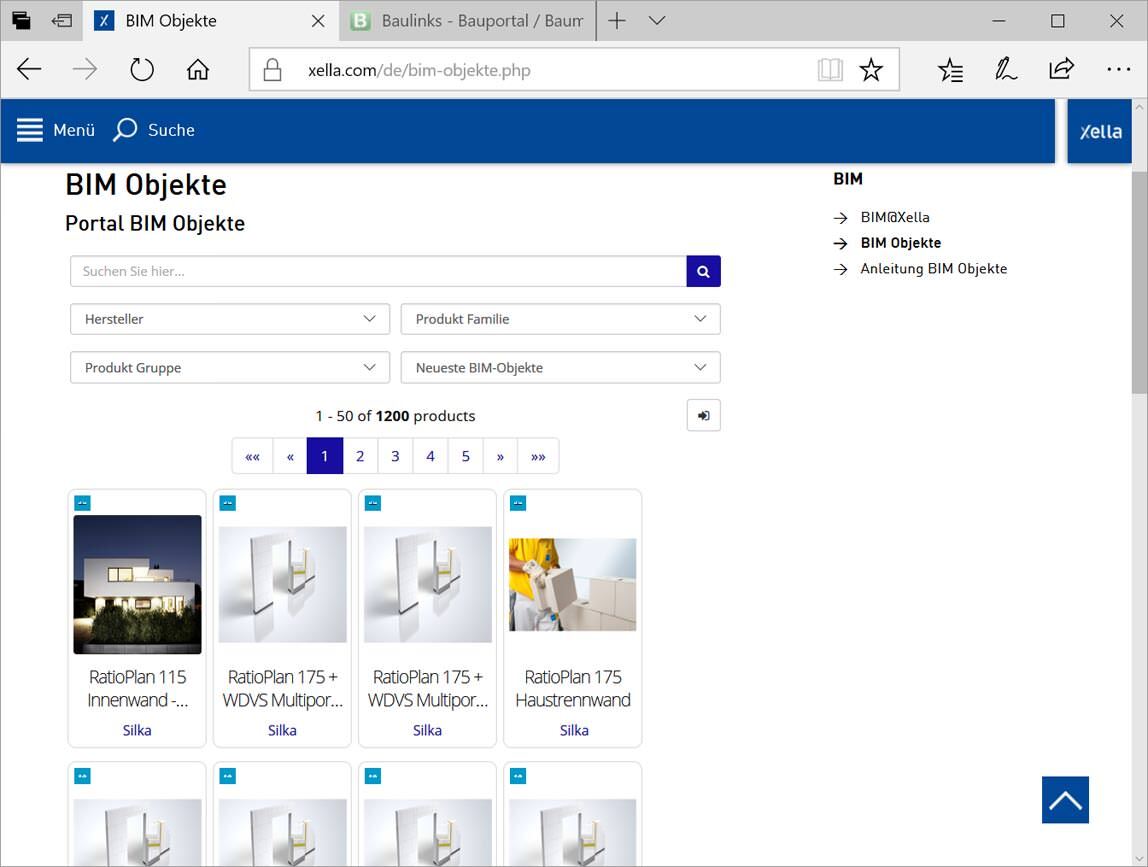This screenshot has width=1148, height=867.
Task: Open the Neueste BIM-Objekte sort dropdown
Action: pos(561,368)
